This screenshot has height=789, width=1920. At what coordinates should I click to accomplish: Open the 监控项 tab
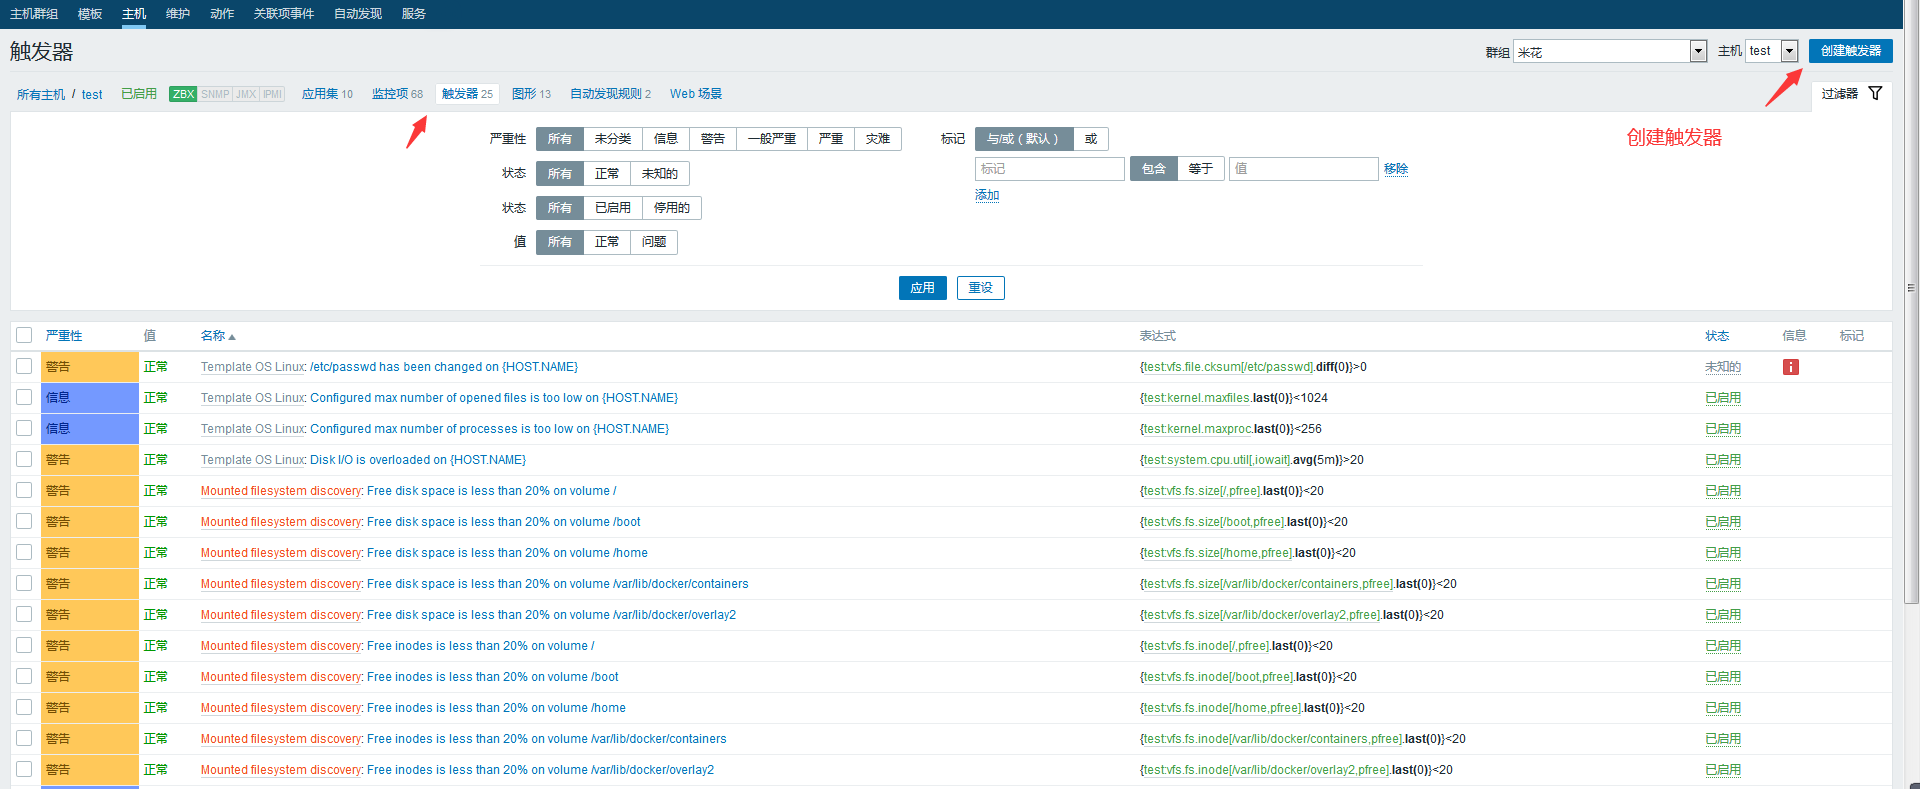click(397, 94)
